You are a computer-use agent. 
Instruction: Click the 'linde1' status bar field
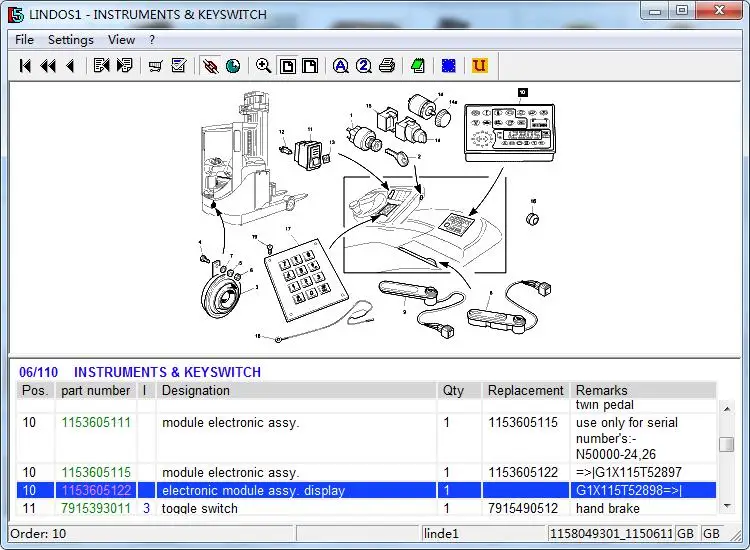pos(484,533)
